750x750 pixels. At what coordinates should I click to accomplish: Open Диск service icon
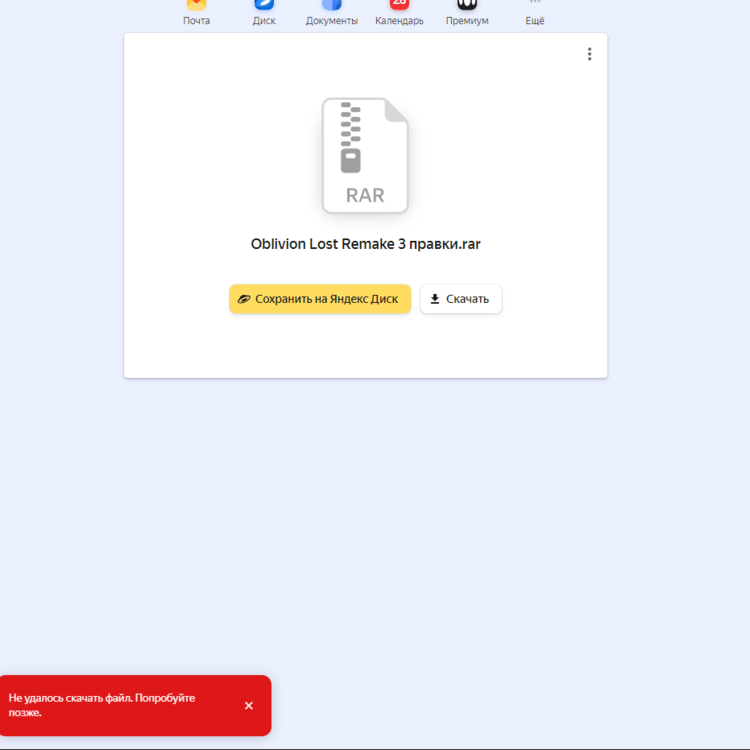coord(264,12)
